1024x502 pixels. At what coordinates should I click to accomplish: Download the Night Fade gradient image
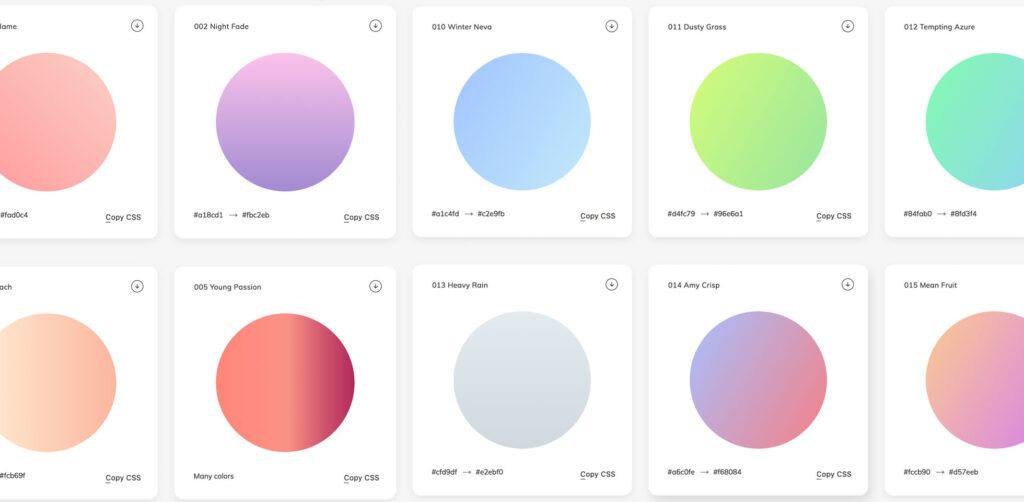point(376,25)
